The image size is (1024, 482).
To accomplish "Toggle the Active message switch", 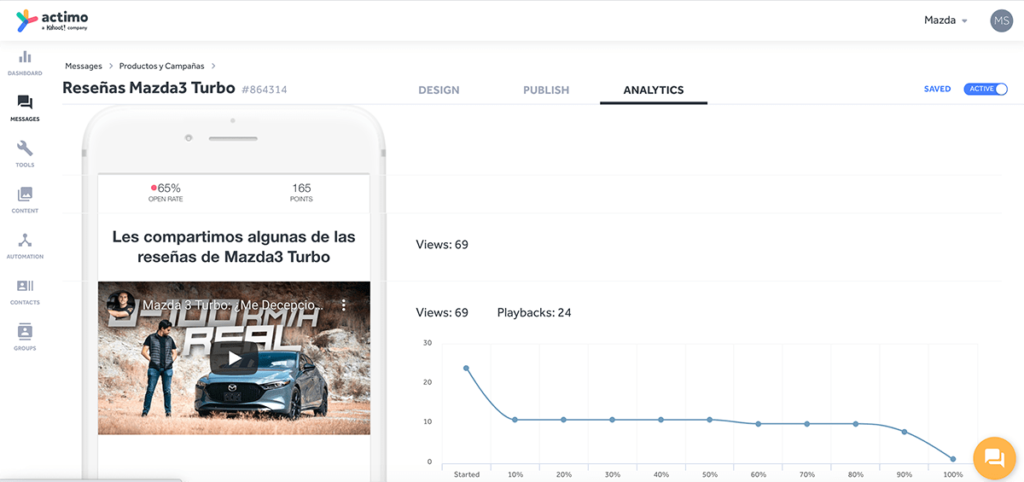I will 985,89.
